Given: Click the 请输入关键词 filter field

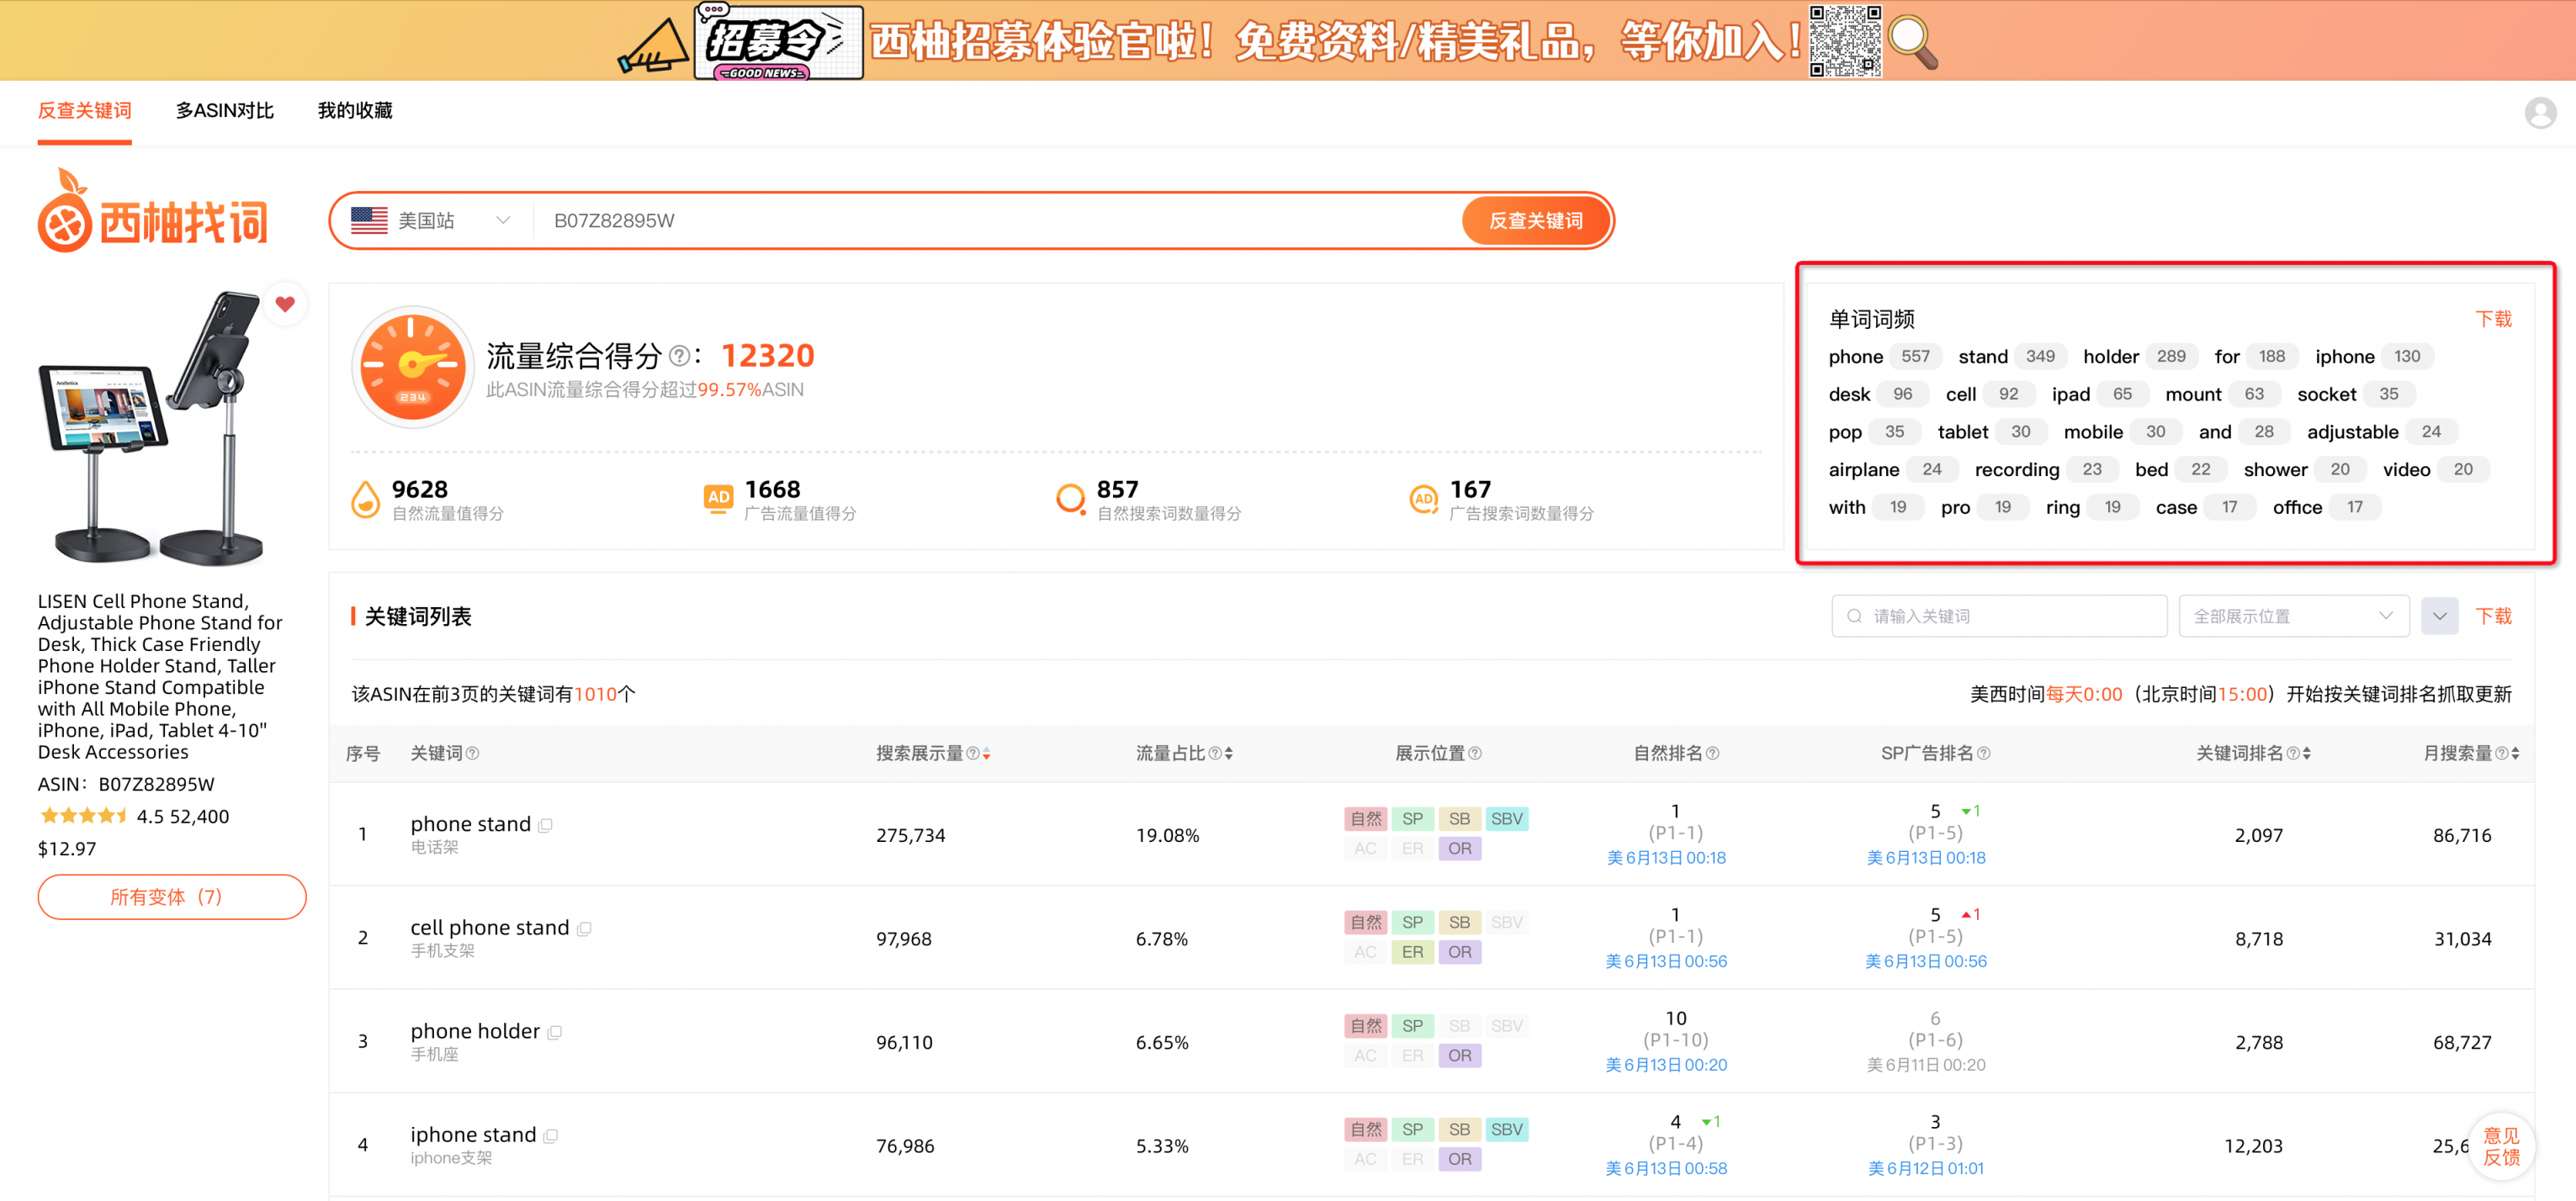Looking at the screenshot, I should pos(1998,616).
